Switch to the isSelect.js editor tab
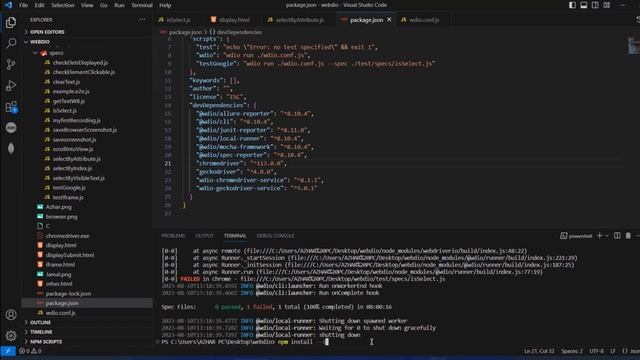The width and height of the screenshot is (640, 360). (x=178, y=20)
